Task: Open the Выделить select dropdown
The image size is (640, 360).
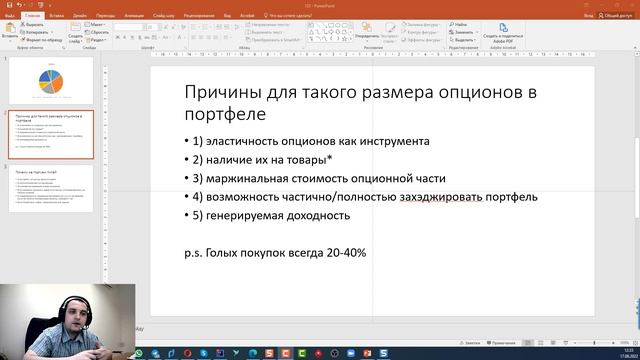Action: [463, 40]
